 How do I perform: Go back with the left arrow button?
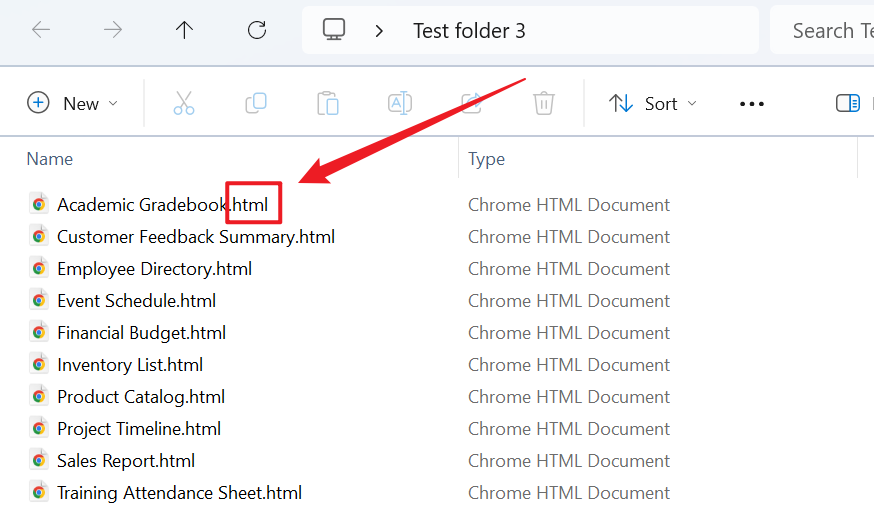(41, 30)
